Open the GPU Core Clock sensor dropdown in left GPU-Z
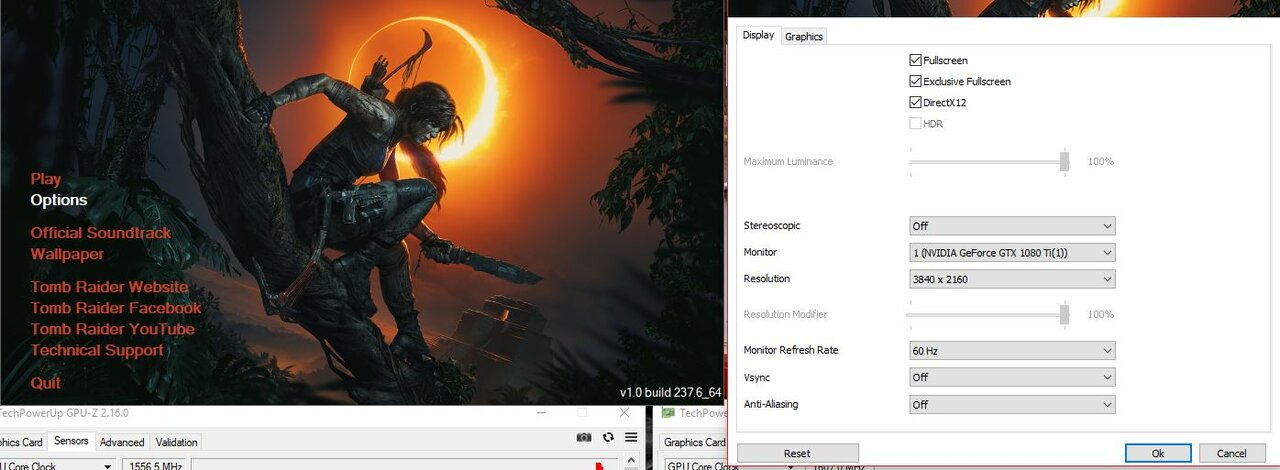This screenshot has width=1280, height=470. pos(57,465)
